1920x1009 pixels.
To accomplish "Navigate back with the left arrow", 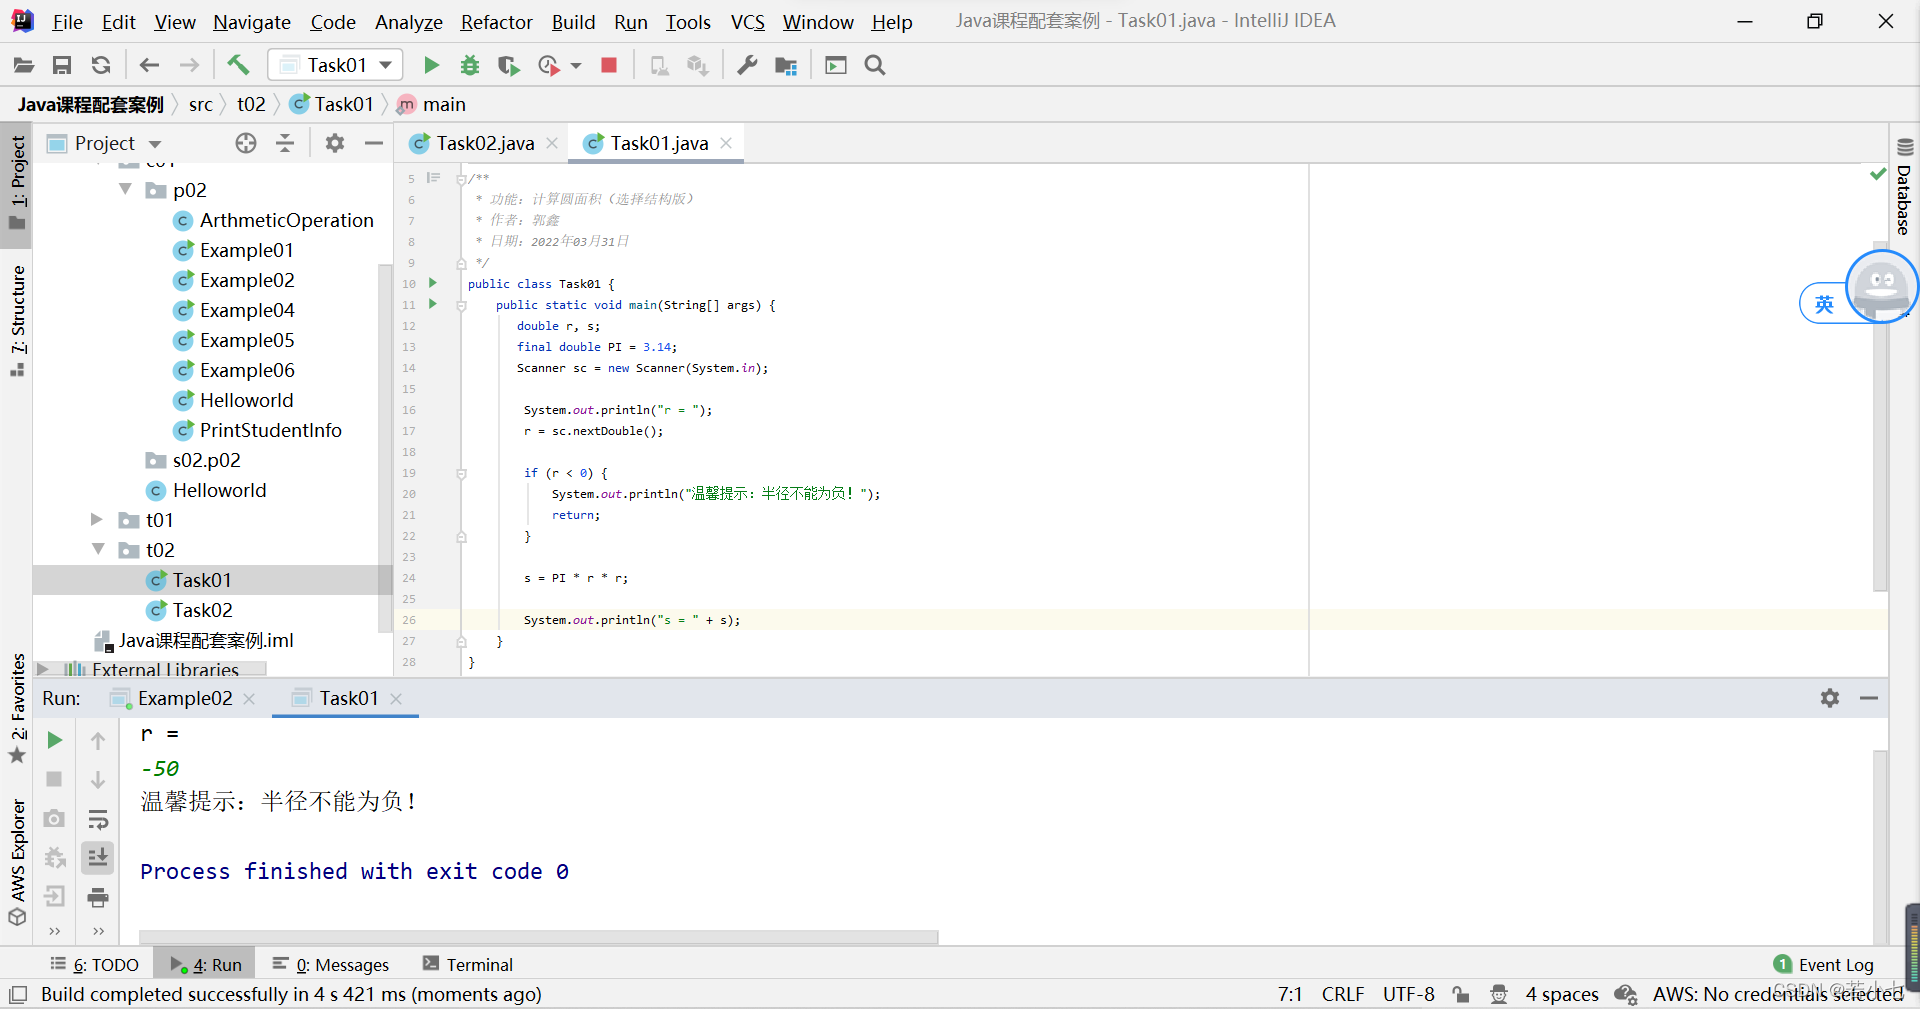I will (x=150, y=66).
